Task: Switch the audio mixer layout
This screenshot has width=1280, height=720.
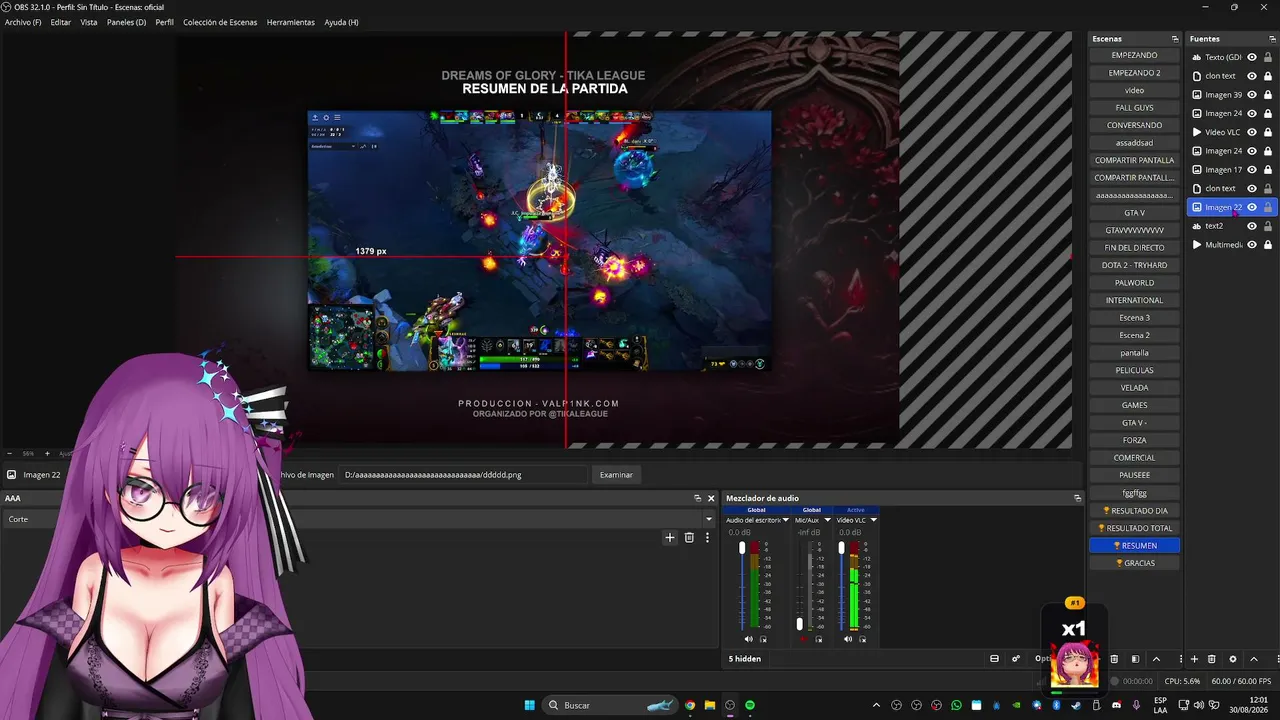Action: 994,659
